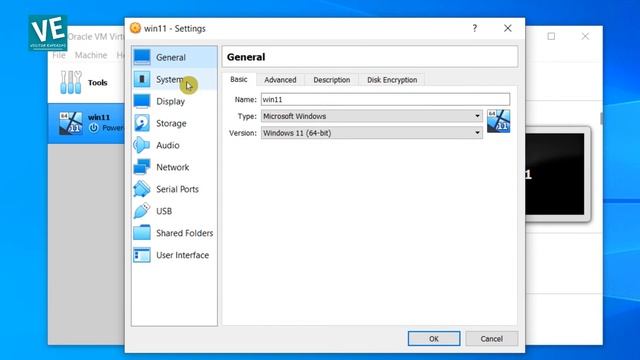
Task: Select the User Interface label
Action: coord(182,255)
